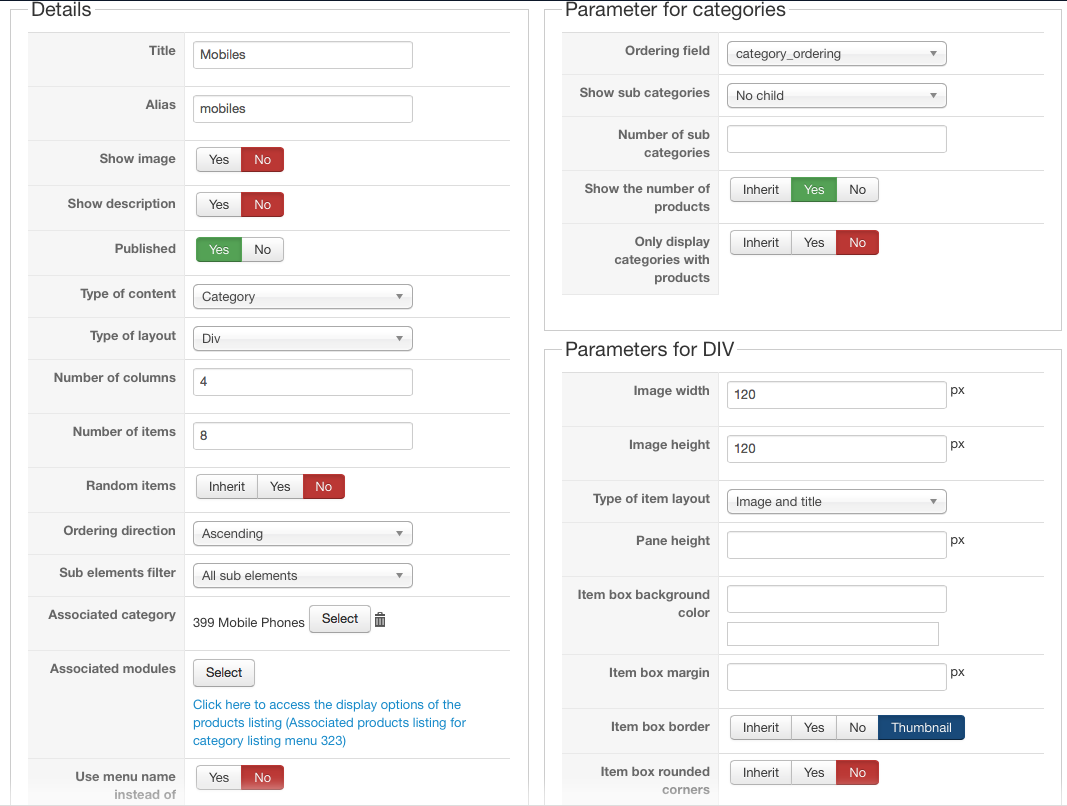Set Show description to Yes
The image size is (1067, 806).
[x=219, y=205]
